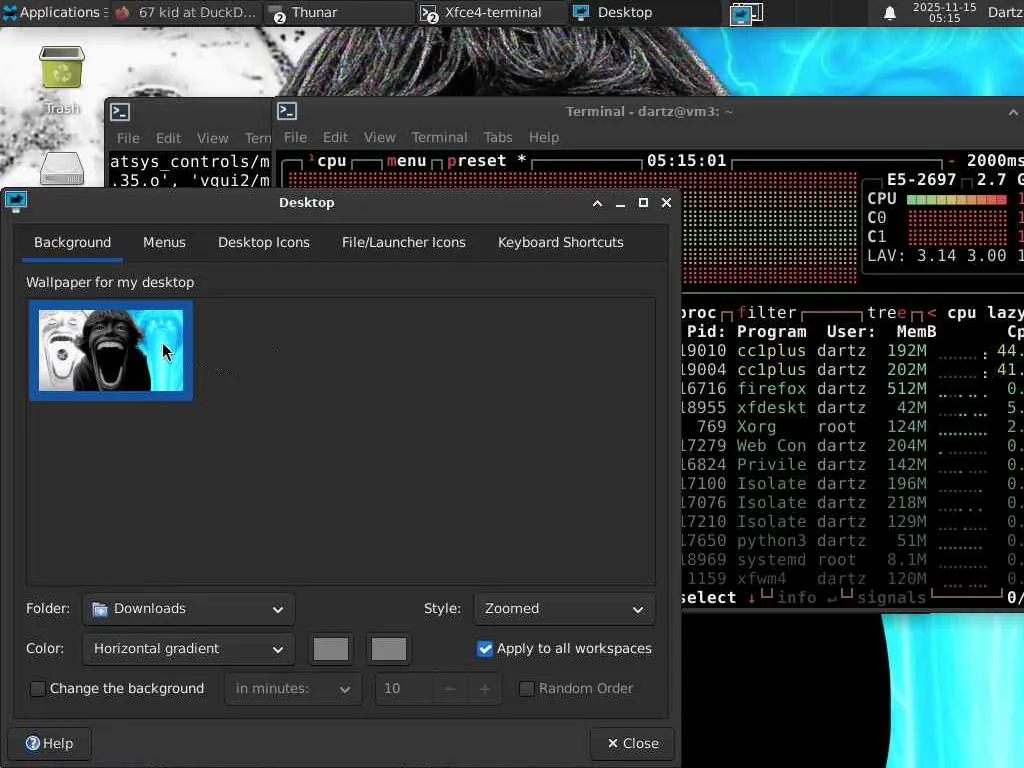Switch to the Background tab

[72, 242]
